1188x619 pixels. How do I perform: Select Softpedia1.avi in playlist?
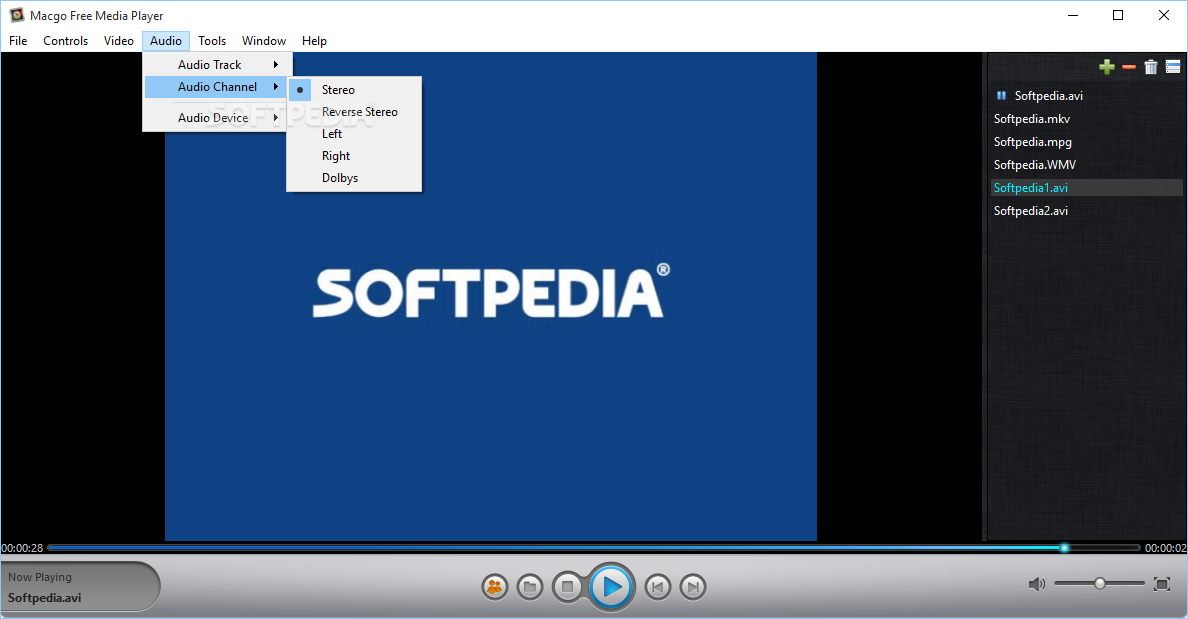click(1086, 187)
